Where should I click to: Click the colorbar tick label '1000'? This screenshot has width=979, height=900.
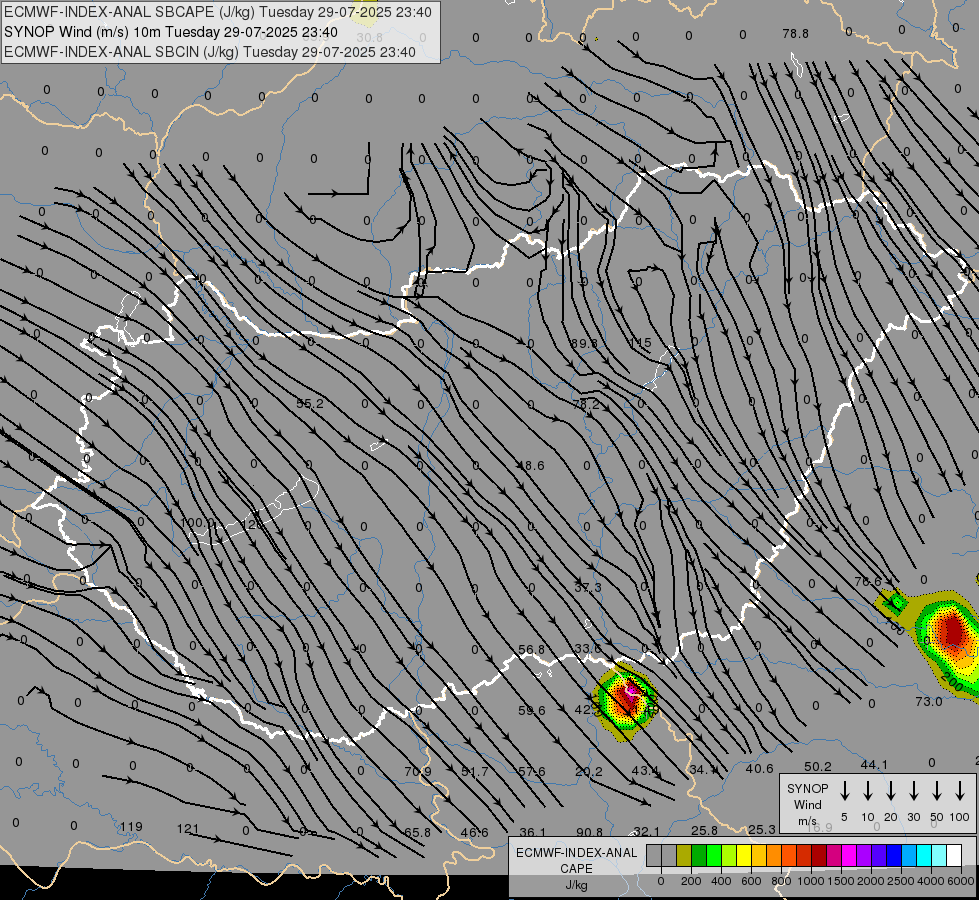click(x=811, y=881)
